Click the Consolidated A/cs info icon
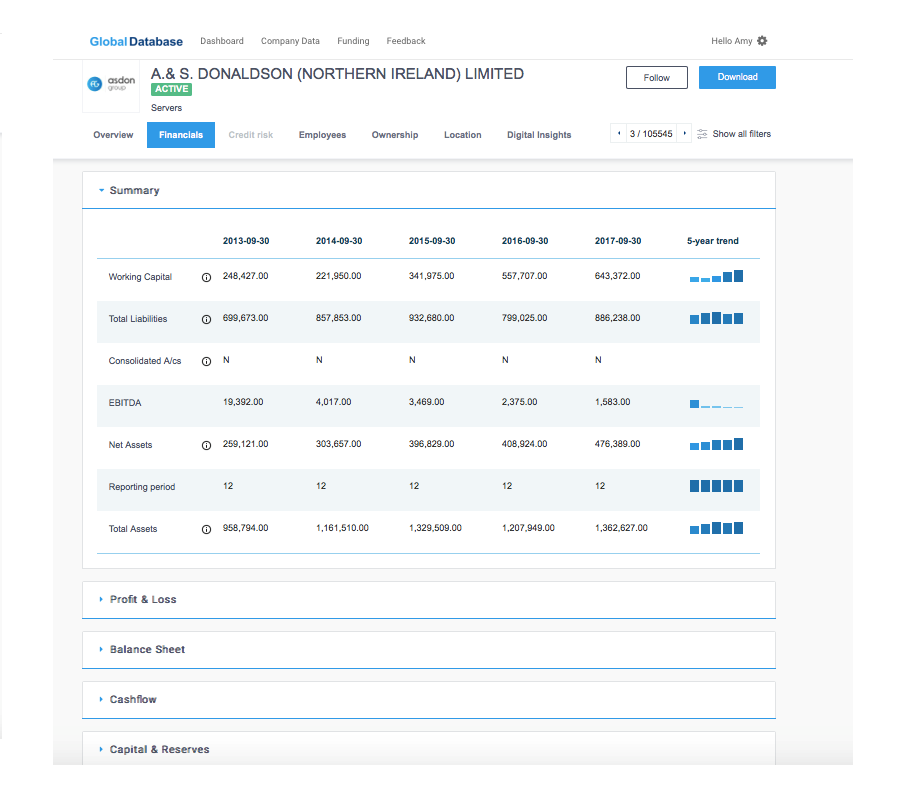The height and width of the screenshot is (802, 908). tap(206, 361)
